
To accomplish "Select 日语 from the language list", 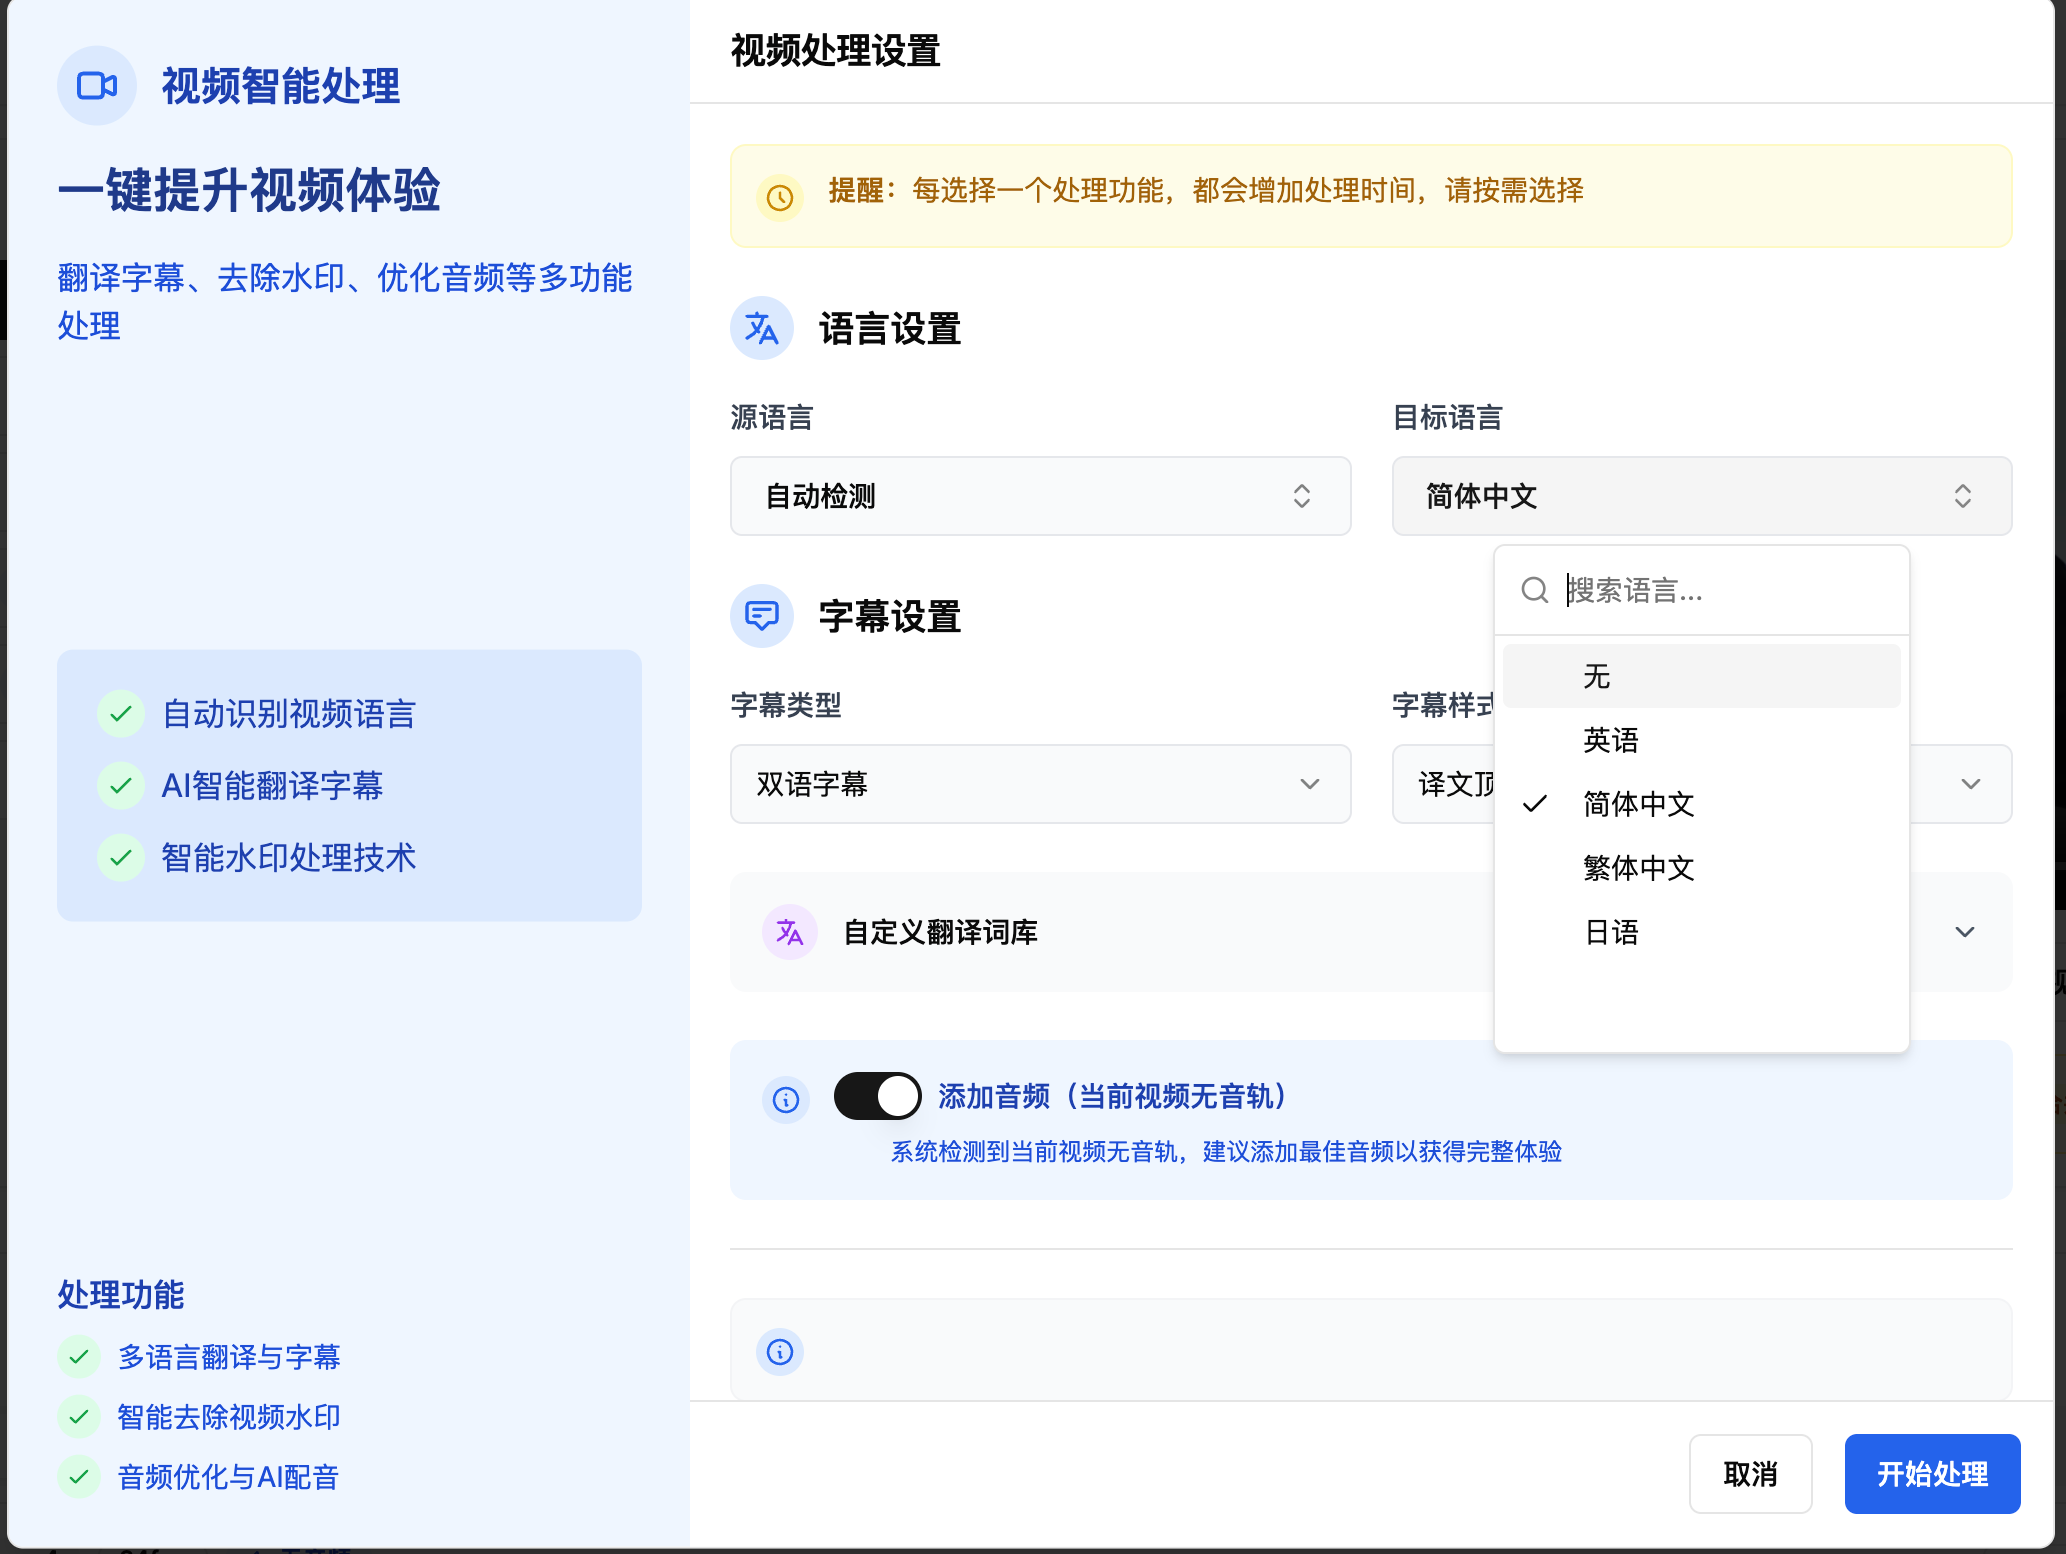I will coord(1611,932).
